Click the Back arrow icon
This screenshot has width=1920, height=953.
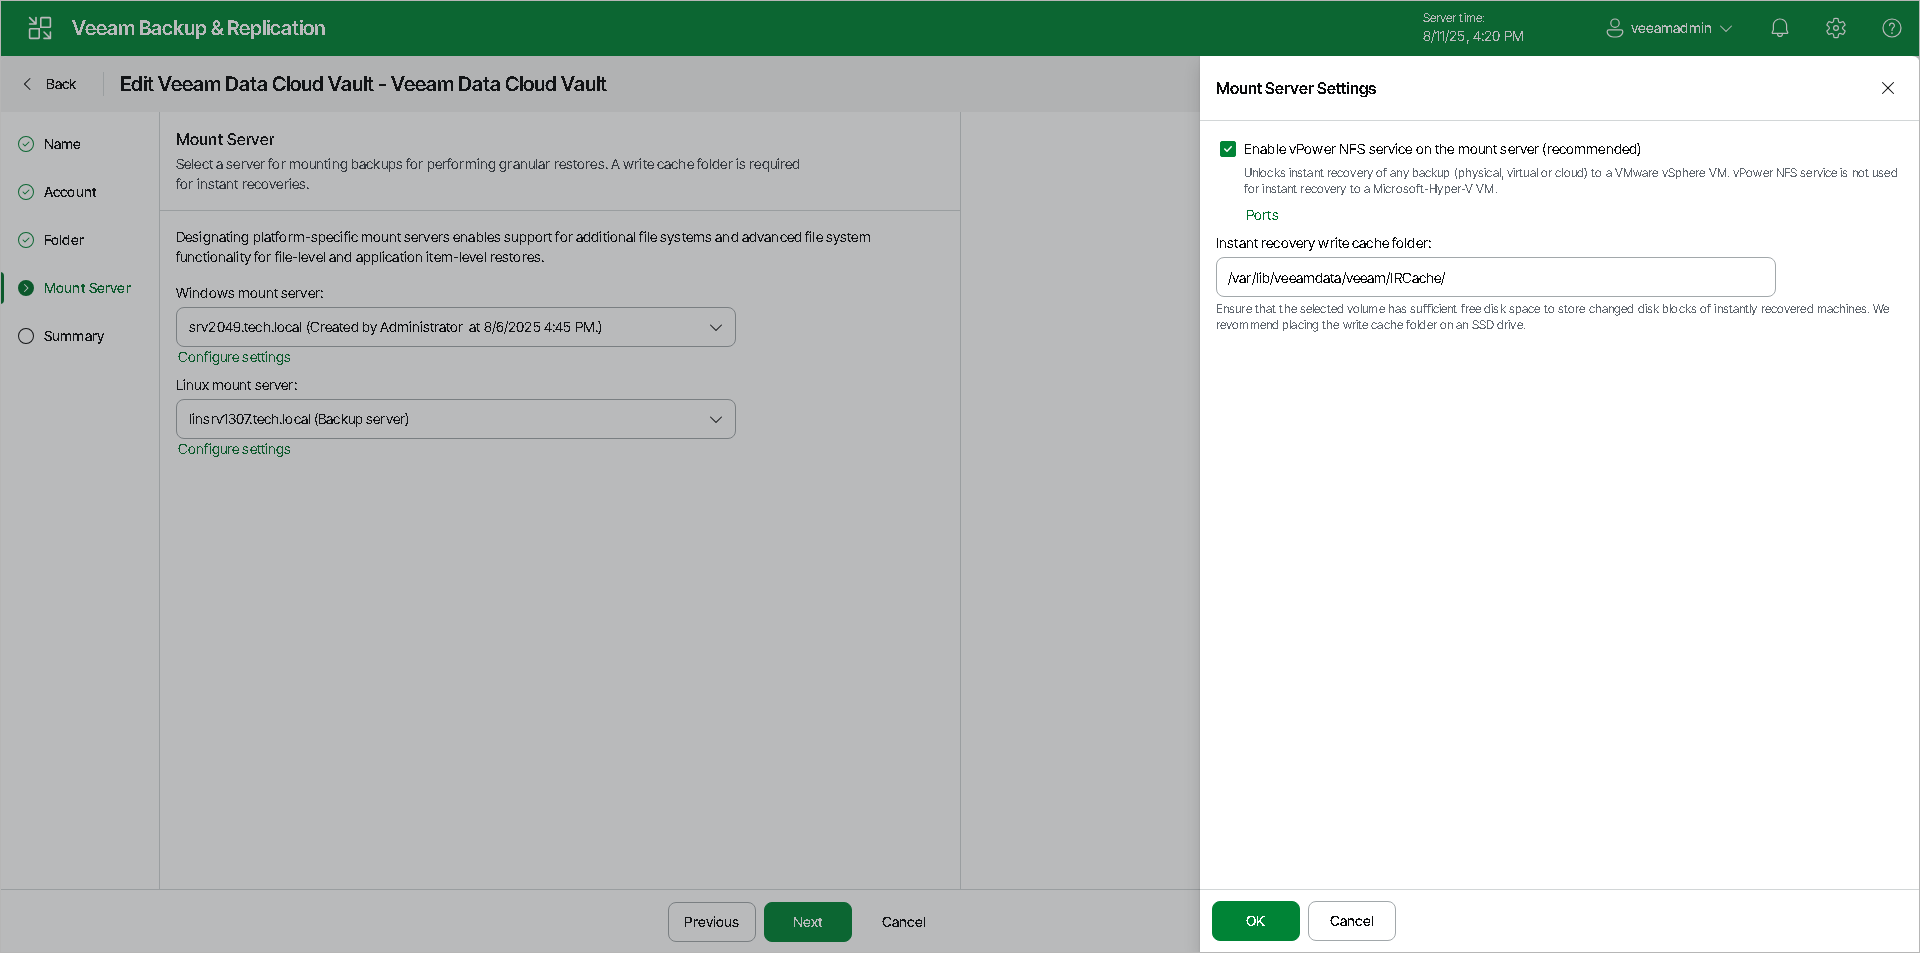(27, 84)
